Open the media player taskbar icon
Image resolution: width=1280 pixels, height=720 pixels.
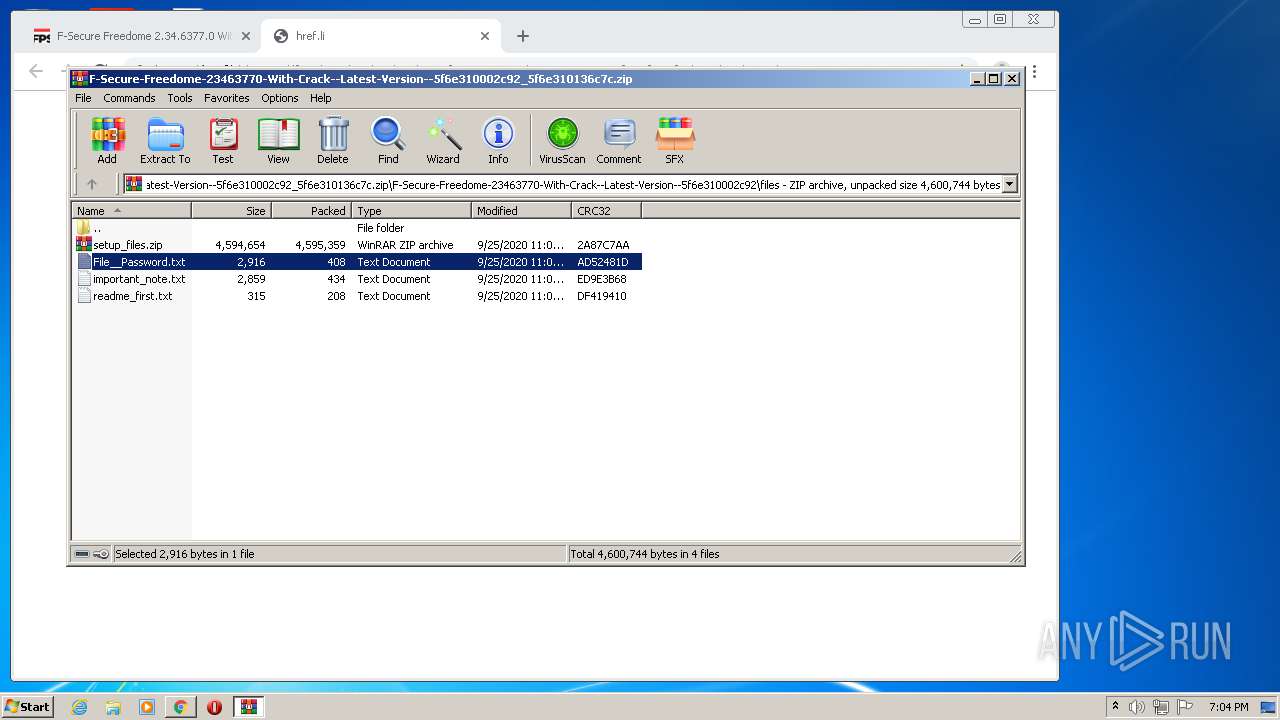click(147, 707)
